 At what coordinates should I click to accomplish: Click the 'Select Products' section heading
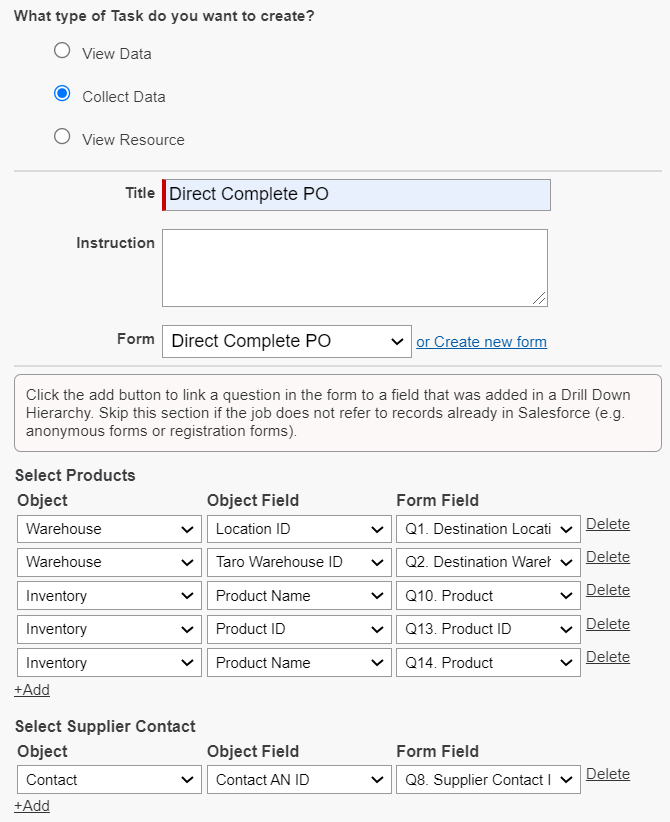tap(75, 475)
